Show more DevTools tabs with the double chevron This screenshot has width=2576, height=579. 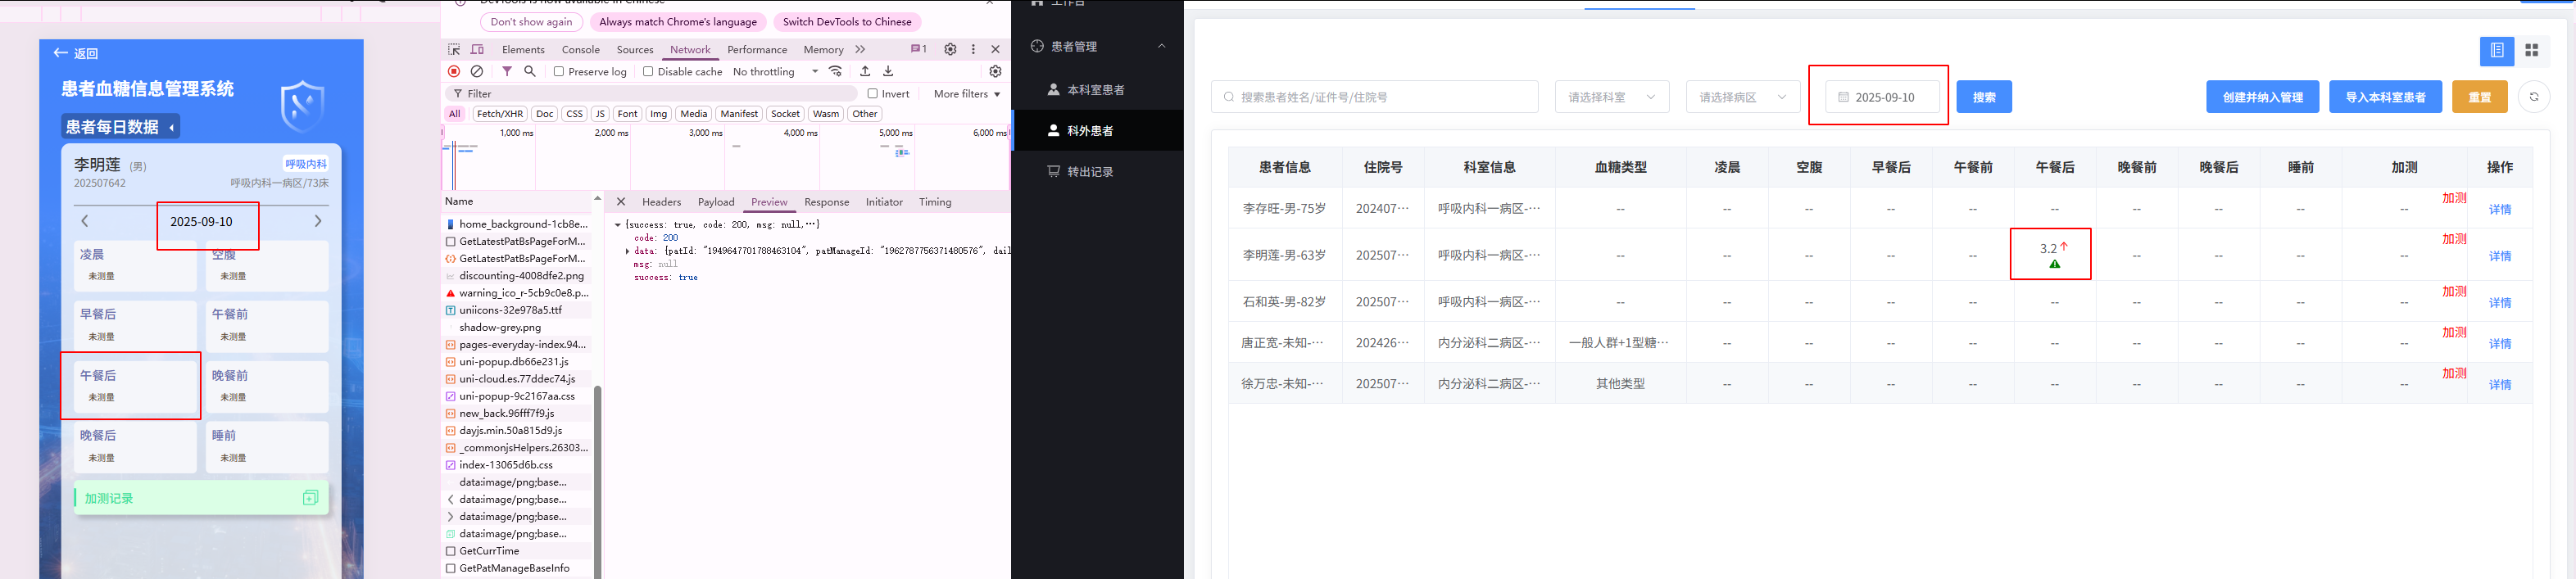click(860, 49)
